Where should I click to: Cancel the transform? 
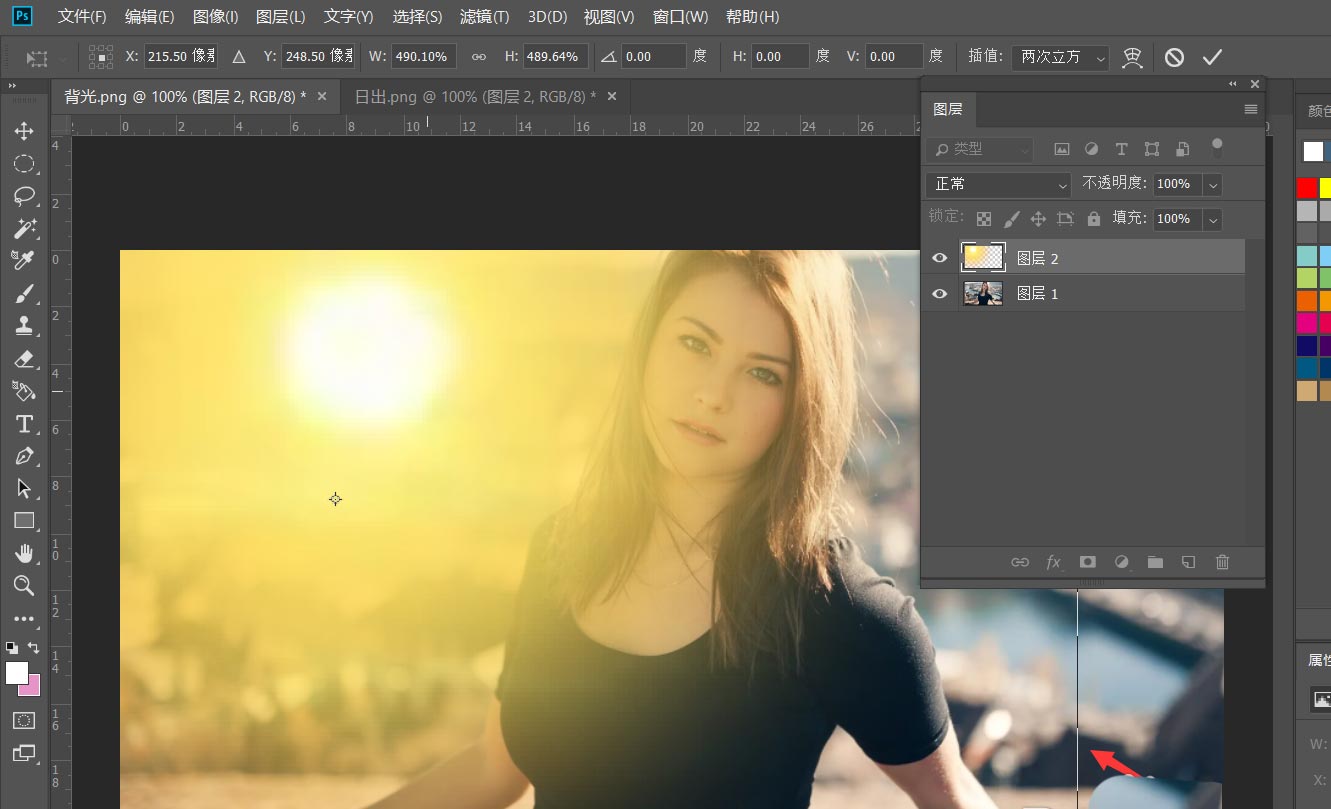click(1174, 57)
